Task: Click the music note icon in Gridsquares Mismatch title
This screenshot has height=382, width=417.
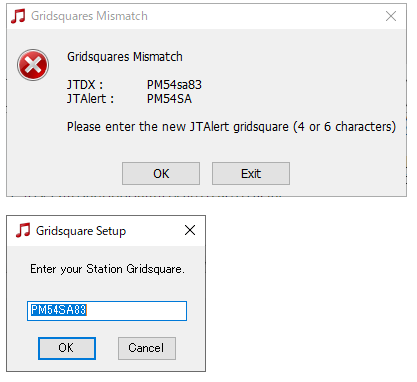Action: (18, 16)
